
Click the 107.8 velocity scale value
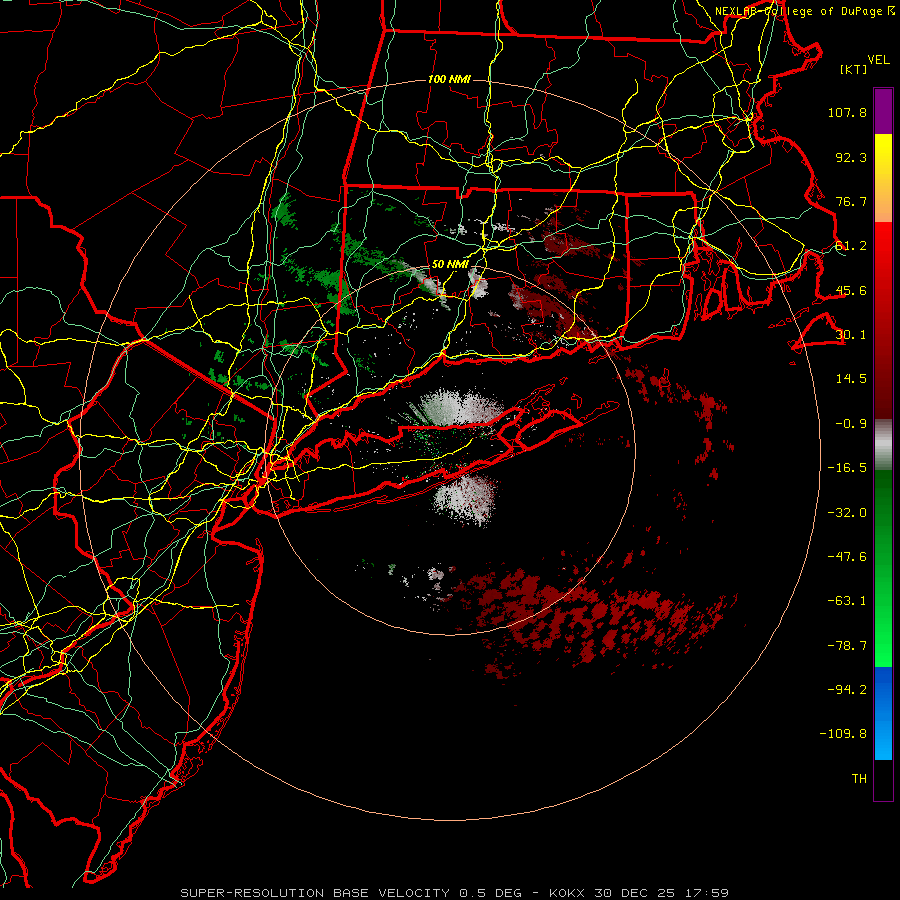(x=847, y=112)
